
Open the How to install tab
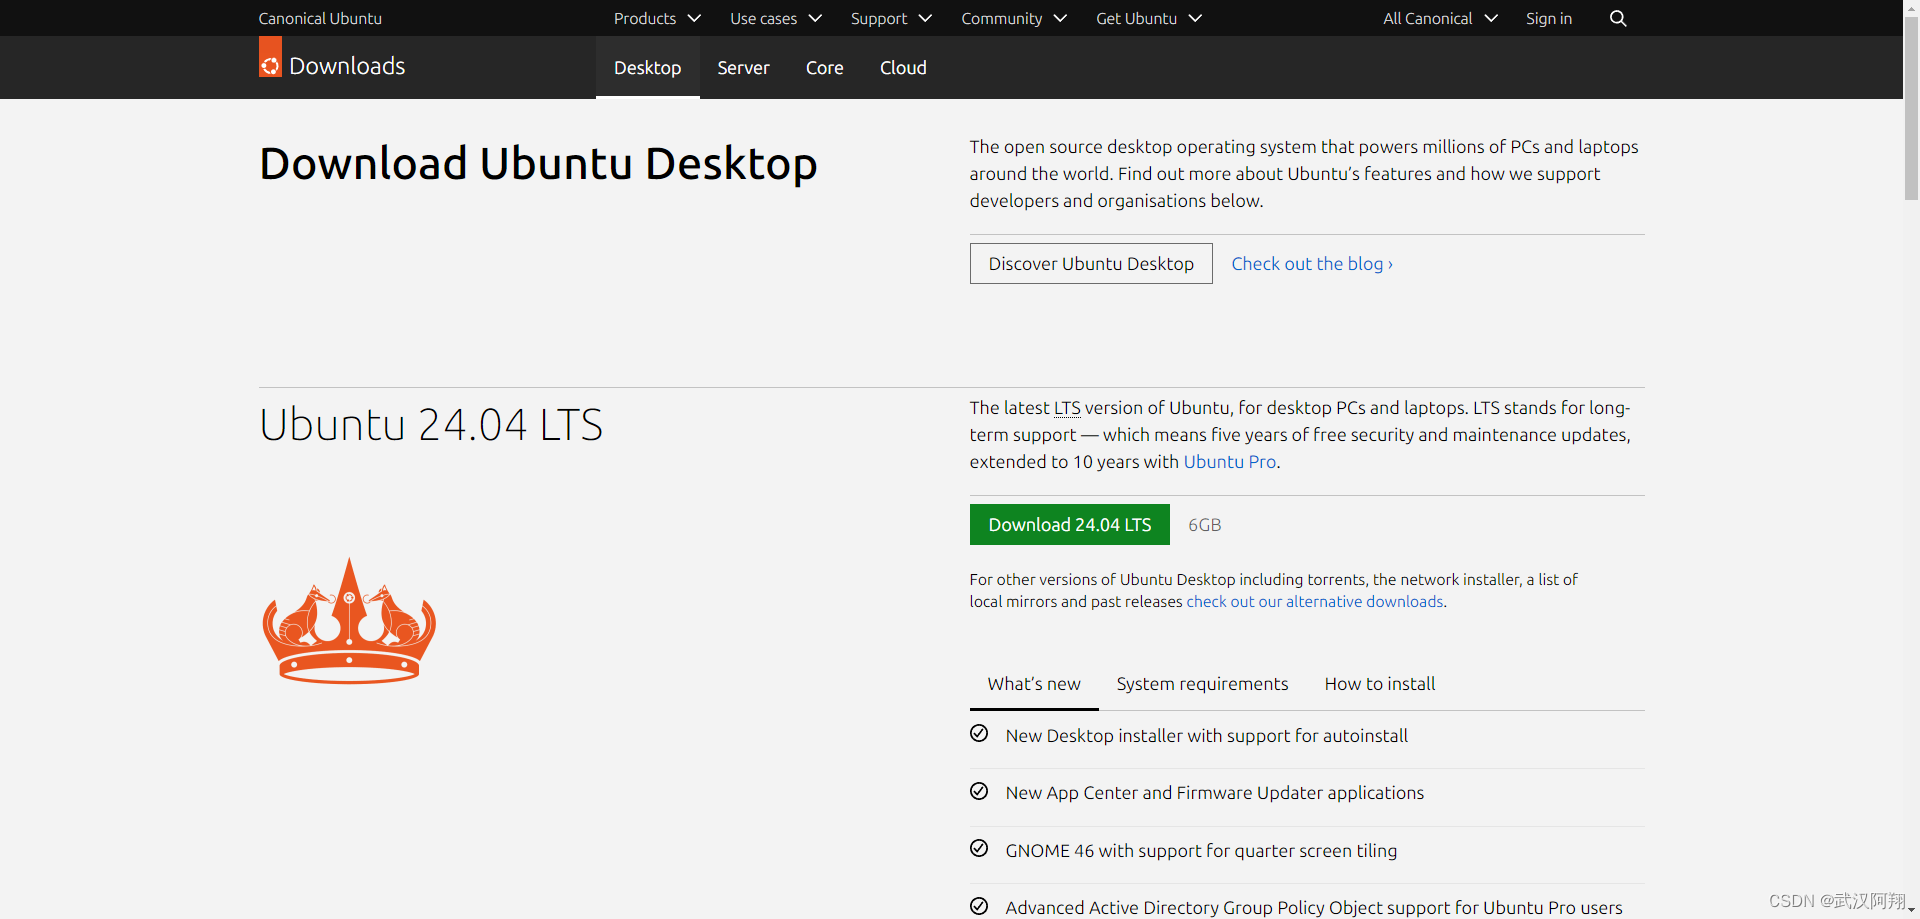click(x=1380, y=684)
